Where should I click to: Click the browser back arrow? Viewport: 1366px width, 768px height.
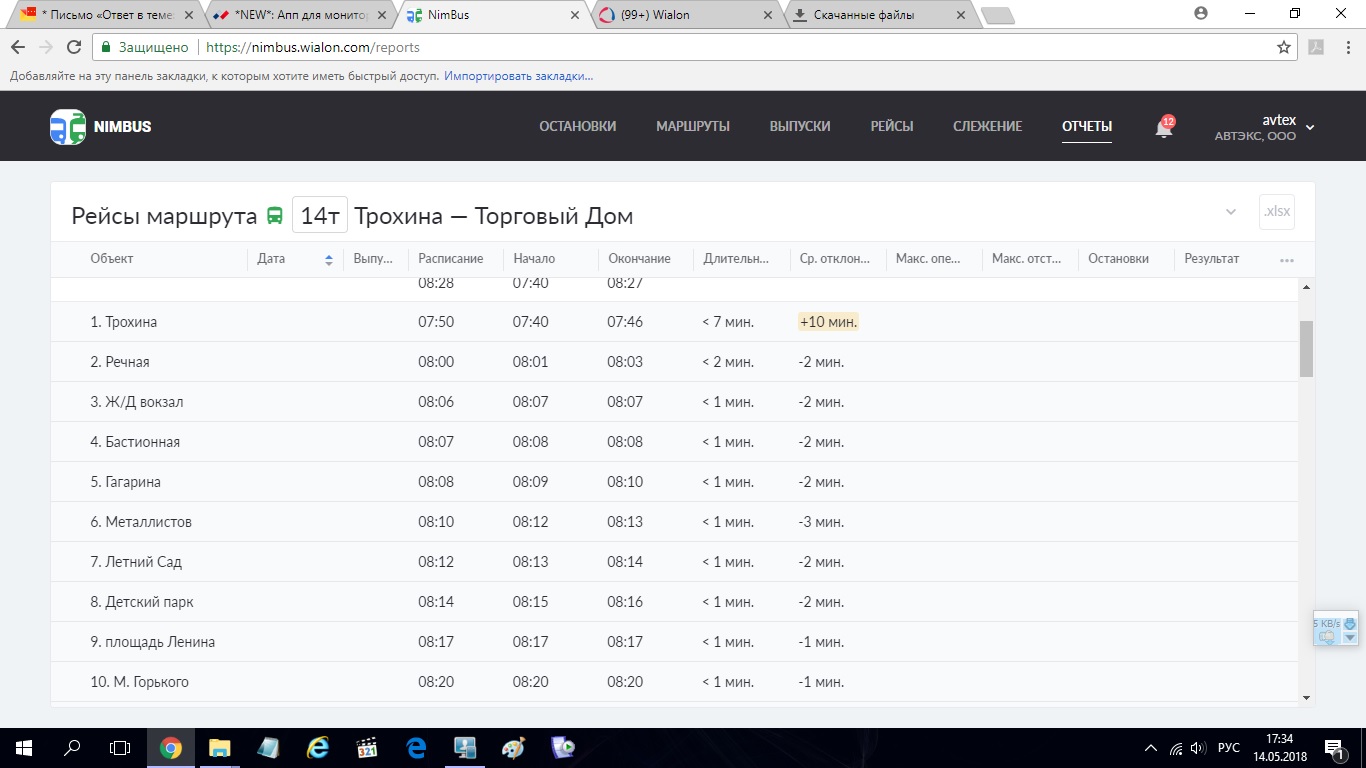[x=18, y=47]
